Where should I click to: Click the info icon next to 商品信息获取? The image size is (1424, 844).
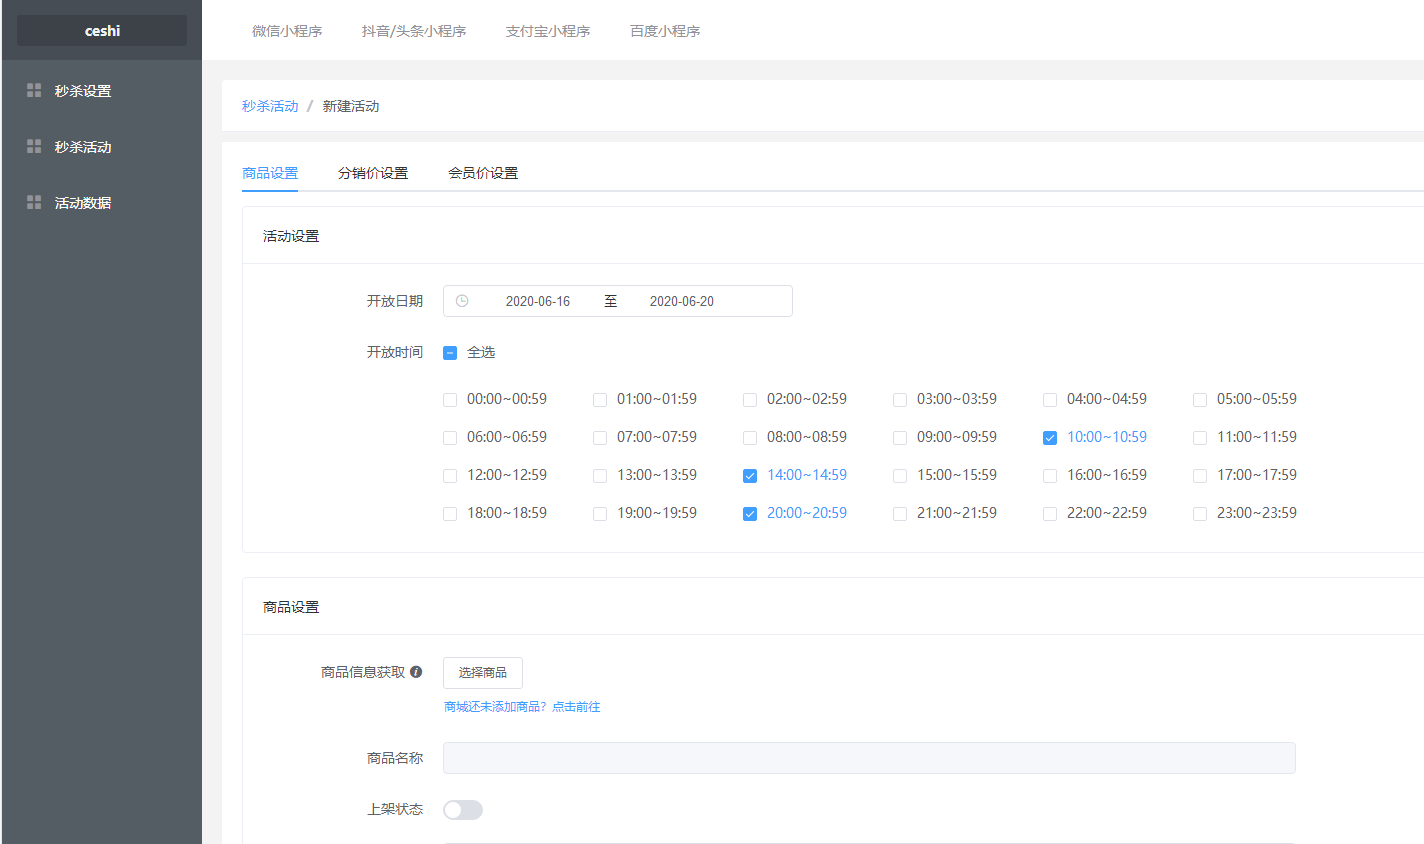(x=416, y=672)
